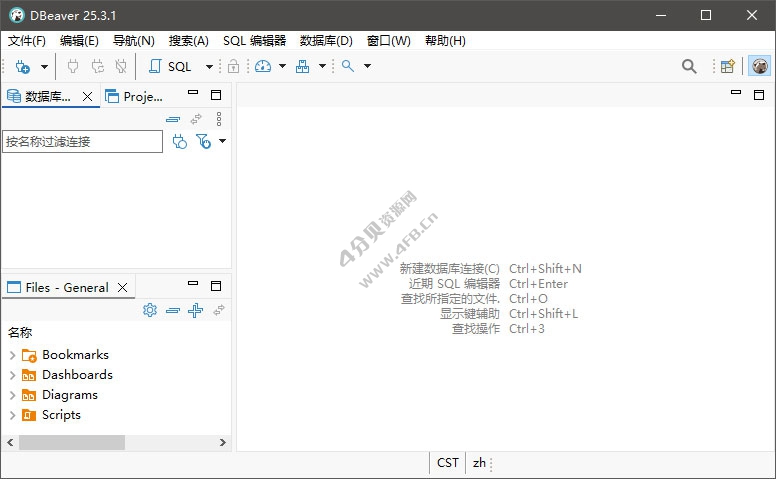Expand the search dropdown arrow
Screen dimensions: 776x479
click(367, 66)
